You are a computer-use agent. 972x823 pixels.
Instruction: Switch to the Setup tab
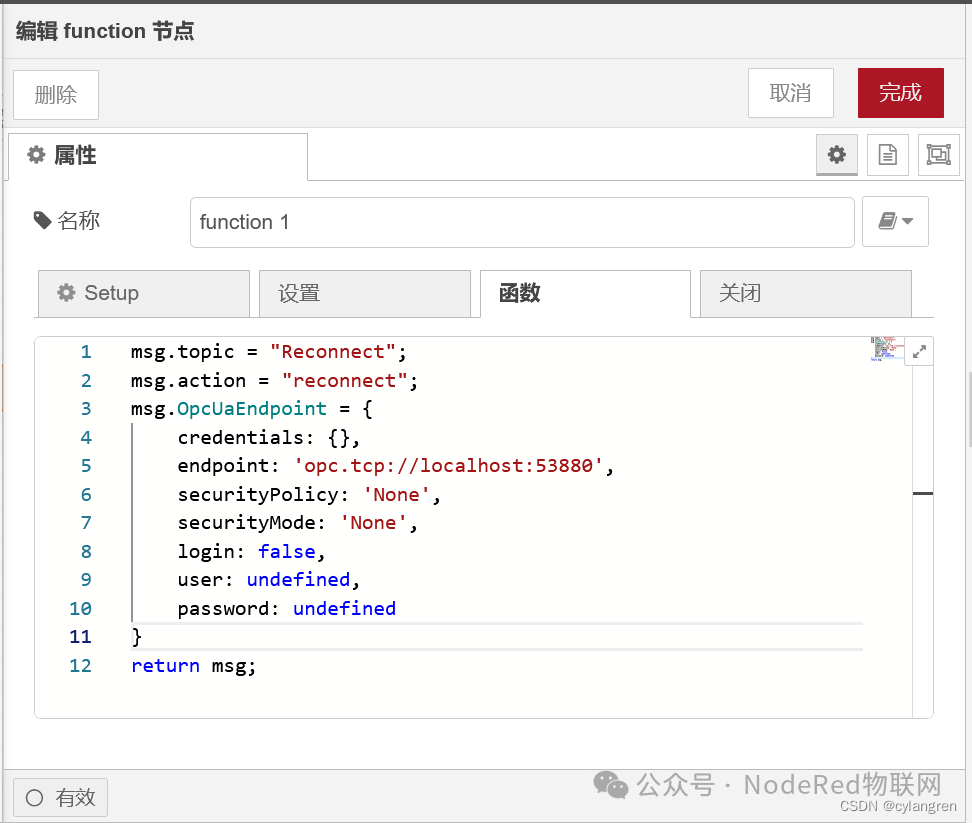point(143,293)
